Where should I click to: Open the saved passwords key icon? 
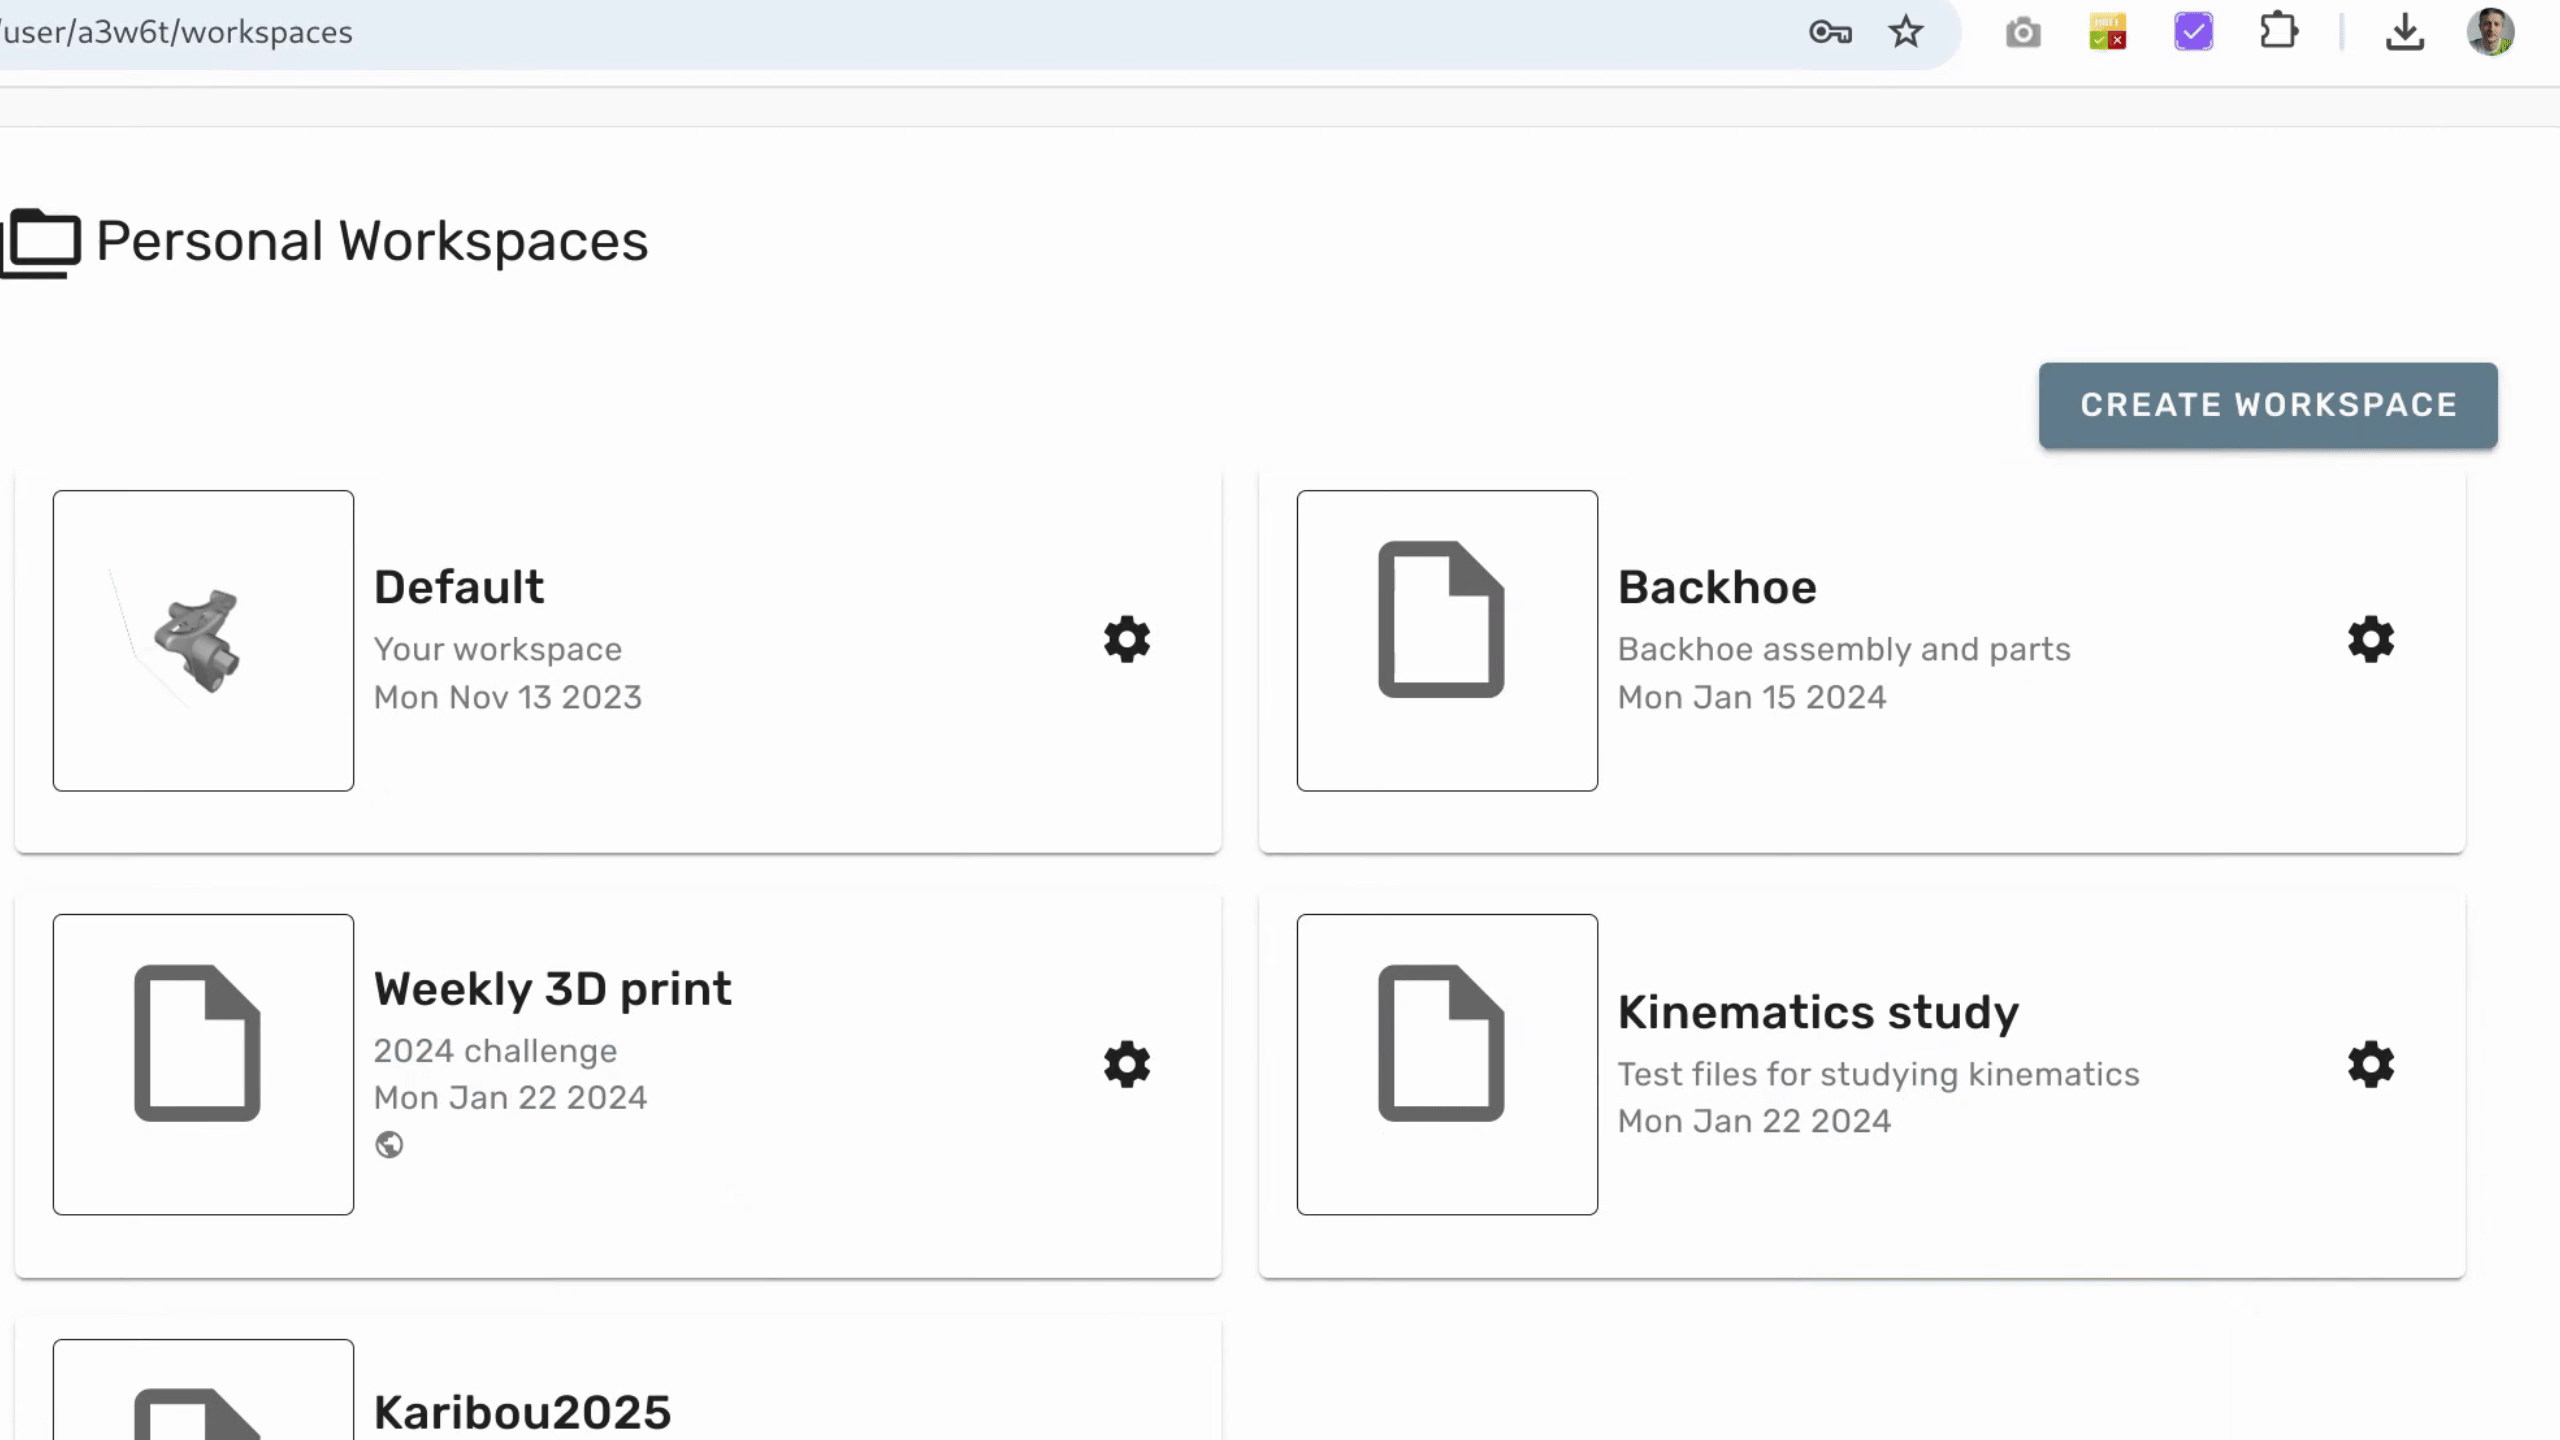pos(1830,32)
